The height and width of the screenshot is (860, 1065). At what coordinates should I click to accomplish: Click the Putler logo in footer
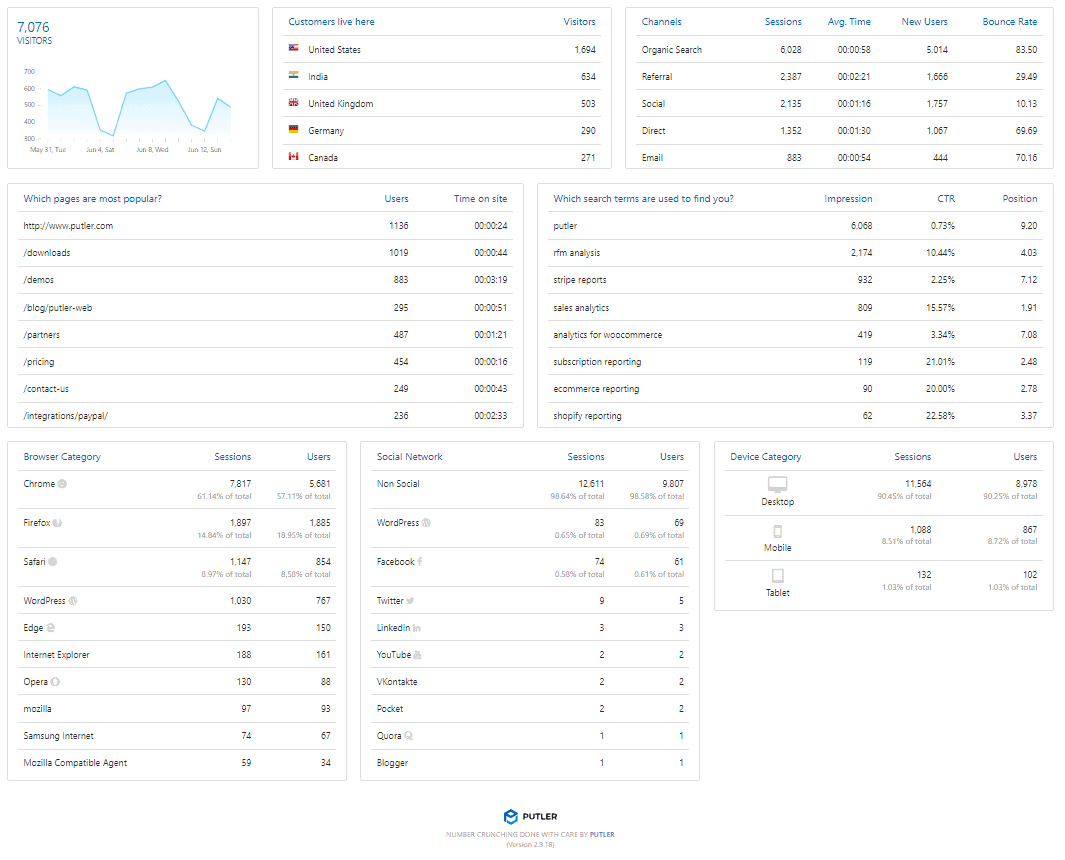530,817
